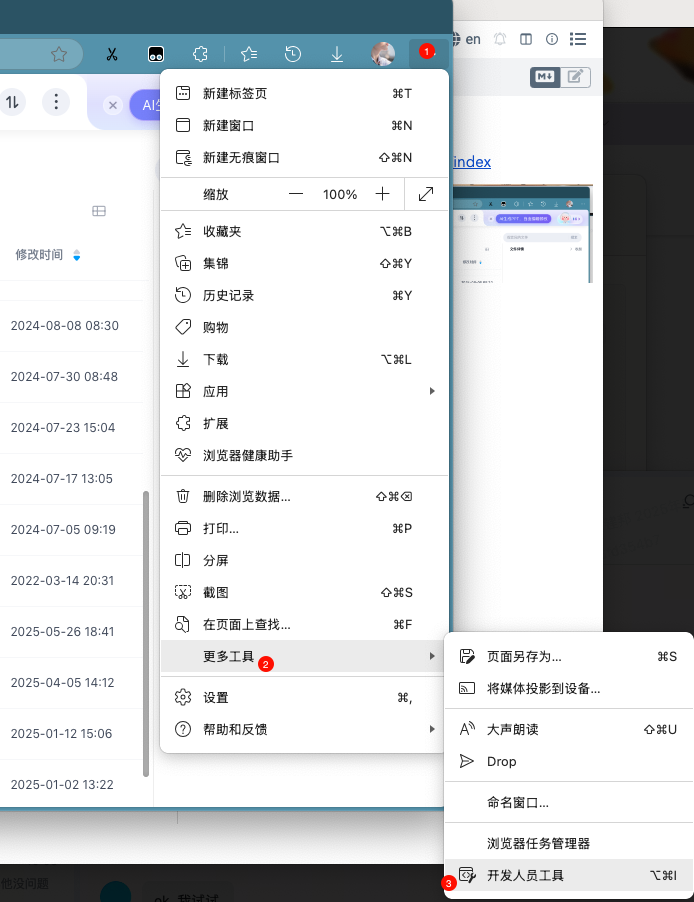Image resolution: width=694 pixels, height=902 pixels.
Task: Select 删除浏览数据... menu item
Action: click(x=304, y=496)
